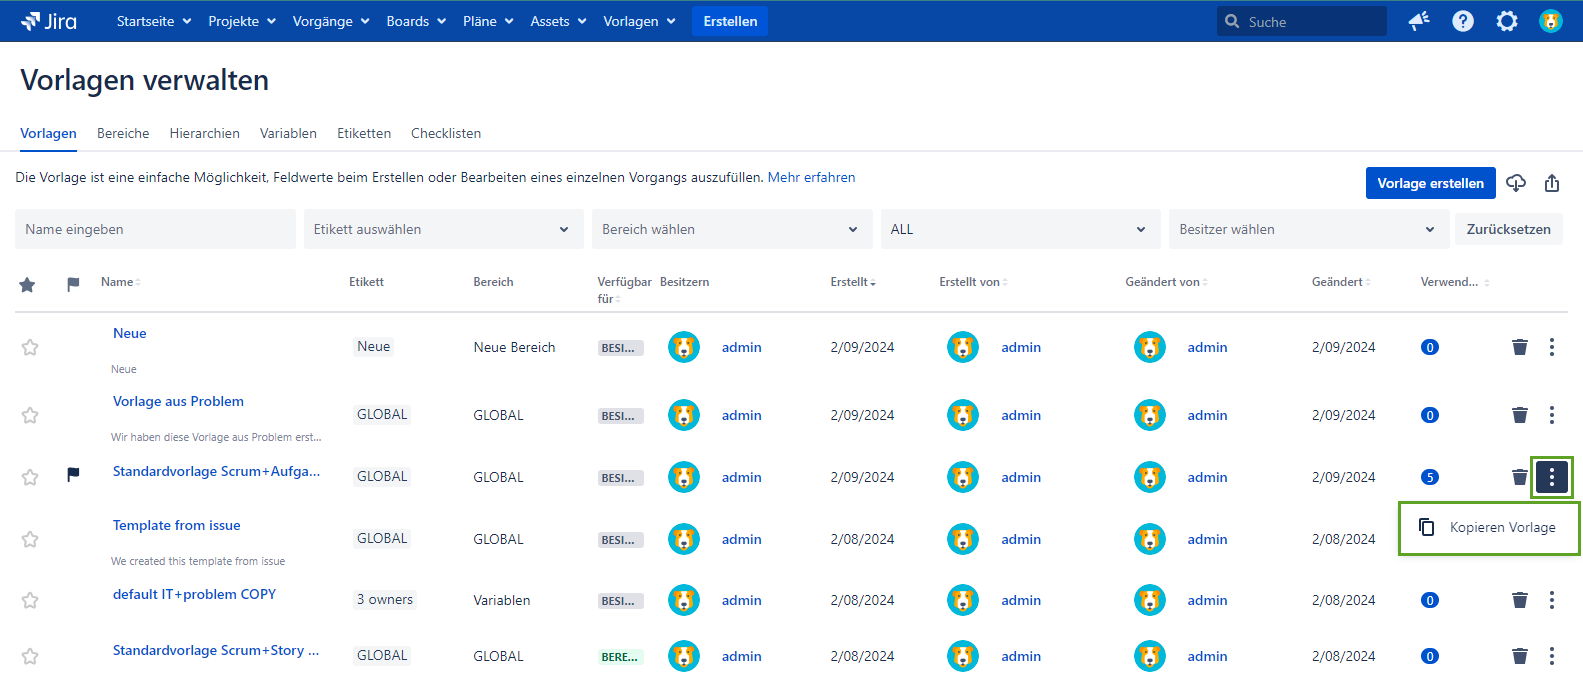The width and height of the screenshot is (1583, 680).
Task: Click trash icon for default IT+problem COPY
Action: pyautogui.click(x=1520, y=600)
